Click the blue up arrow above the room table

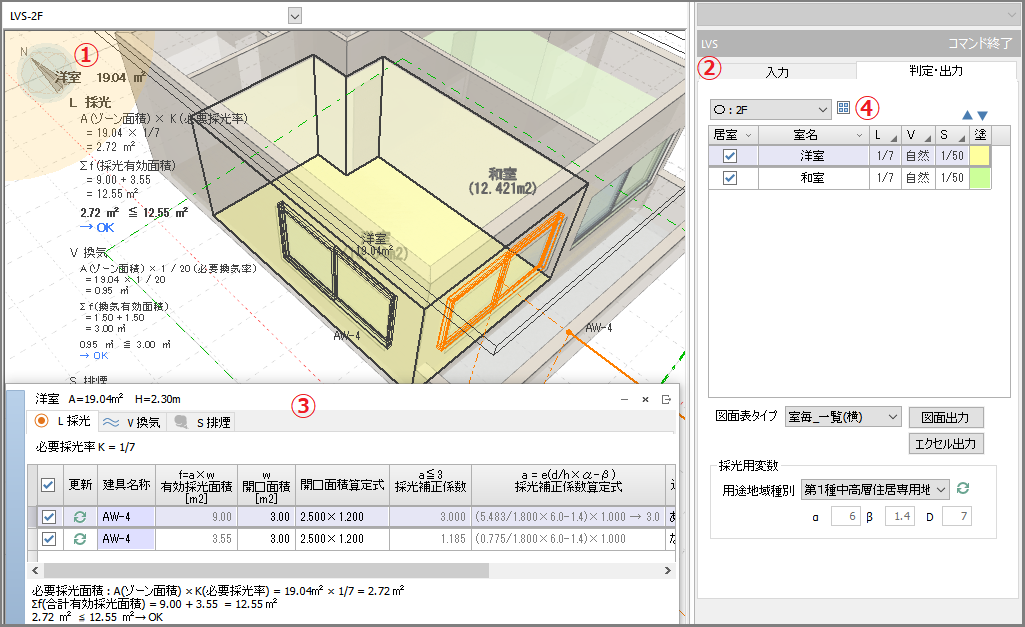tap(967, 116)
